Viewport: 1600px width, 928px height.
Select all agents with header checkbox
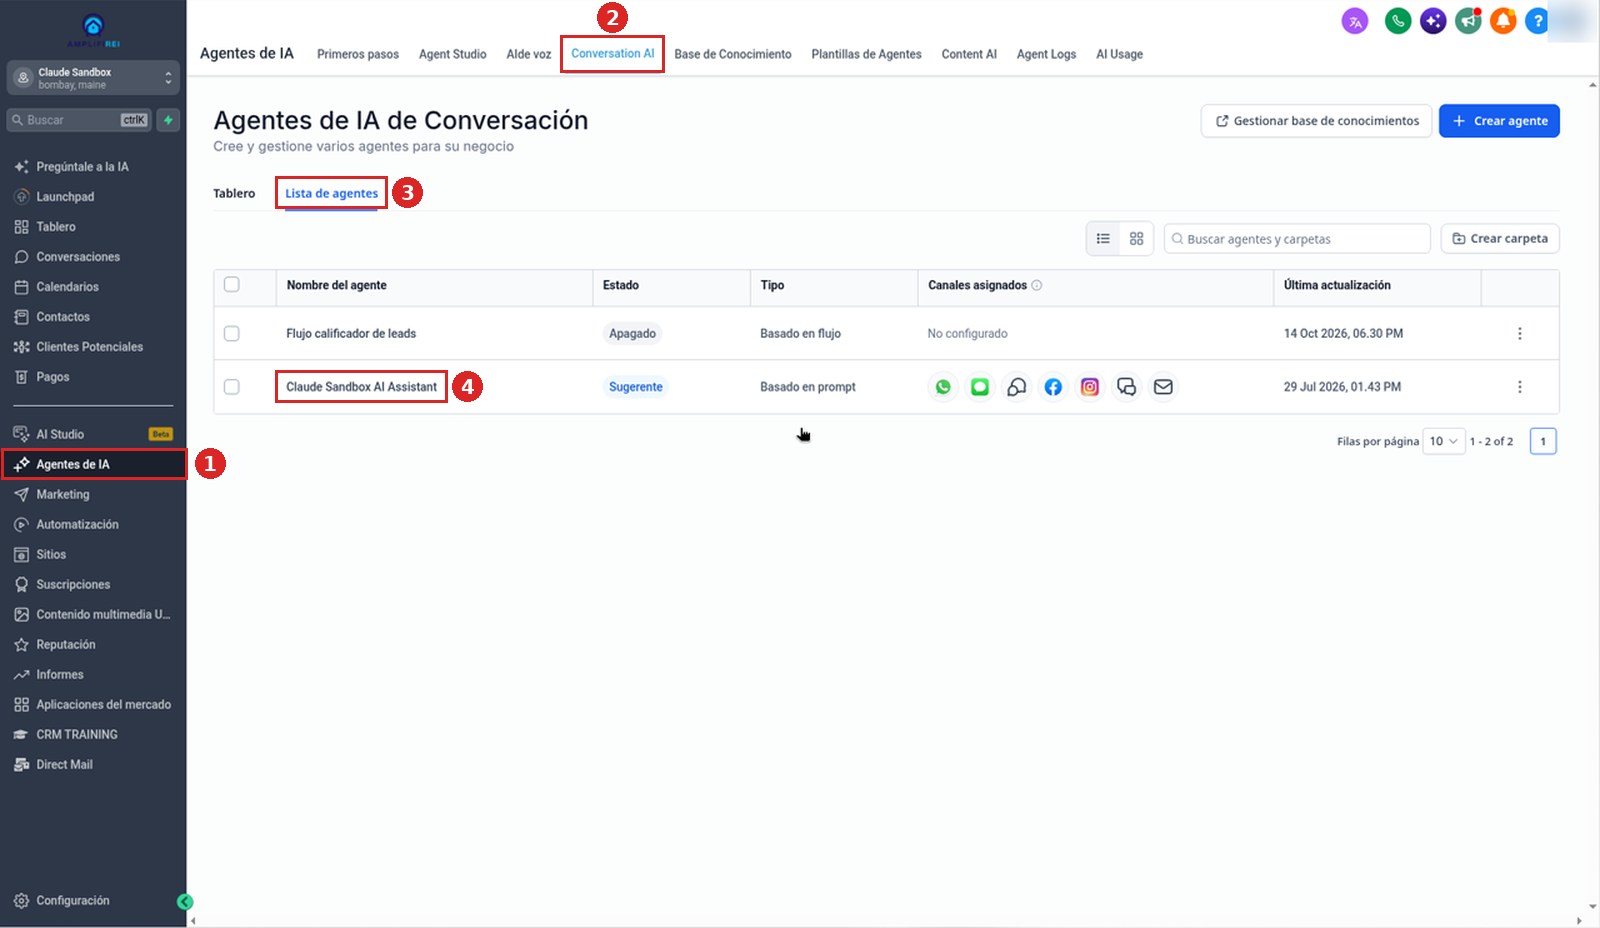pyautogui.click(x=232, y=285)
